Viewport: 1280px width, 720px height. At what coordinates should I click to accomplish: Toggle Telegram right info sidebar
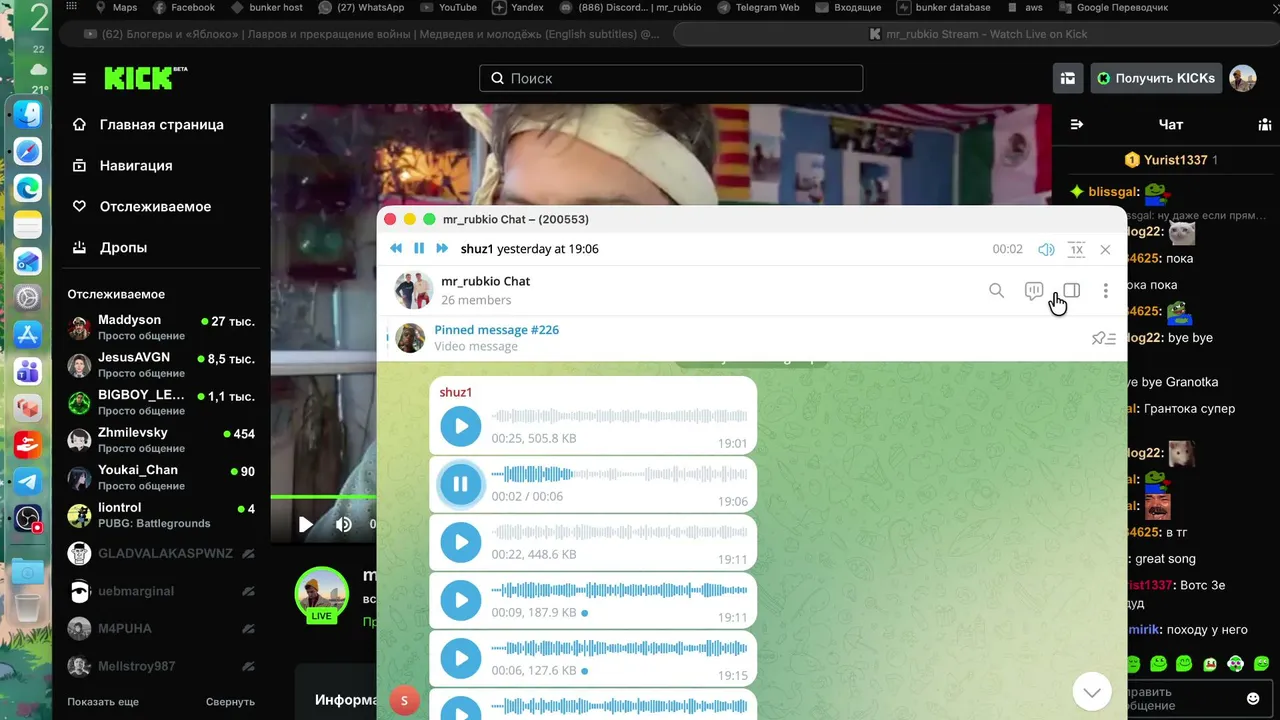click(1071, 290)
